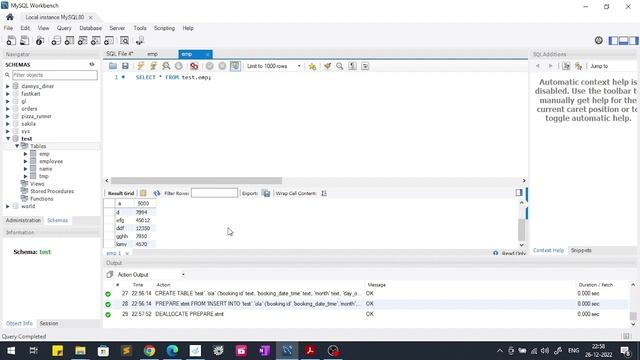Toggle wrap cell content in result grid
640x360 pixels.
tap(324, 193)
